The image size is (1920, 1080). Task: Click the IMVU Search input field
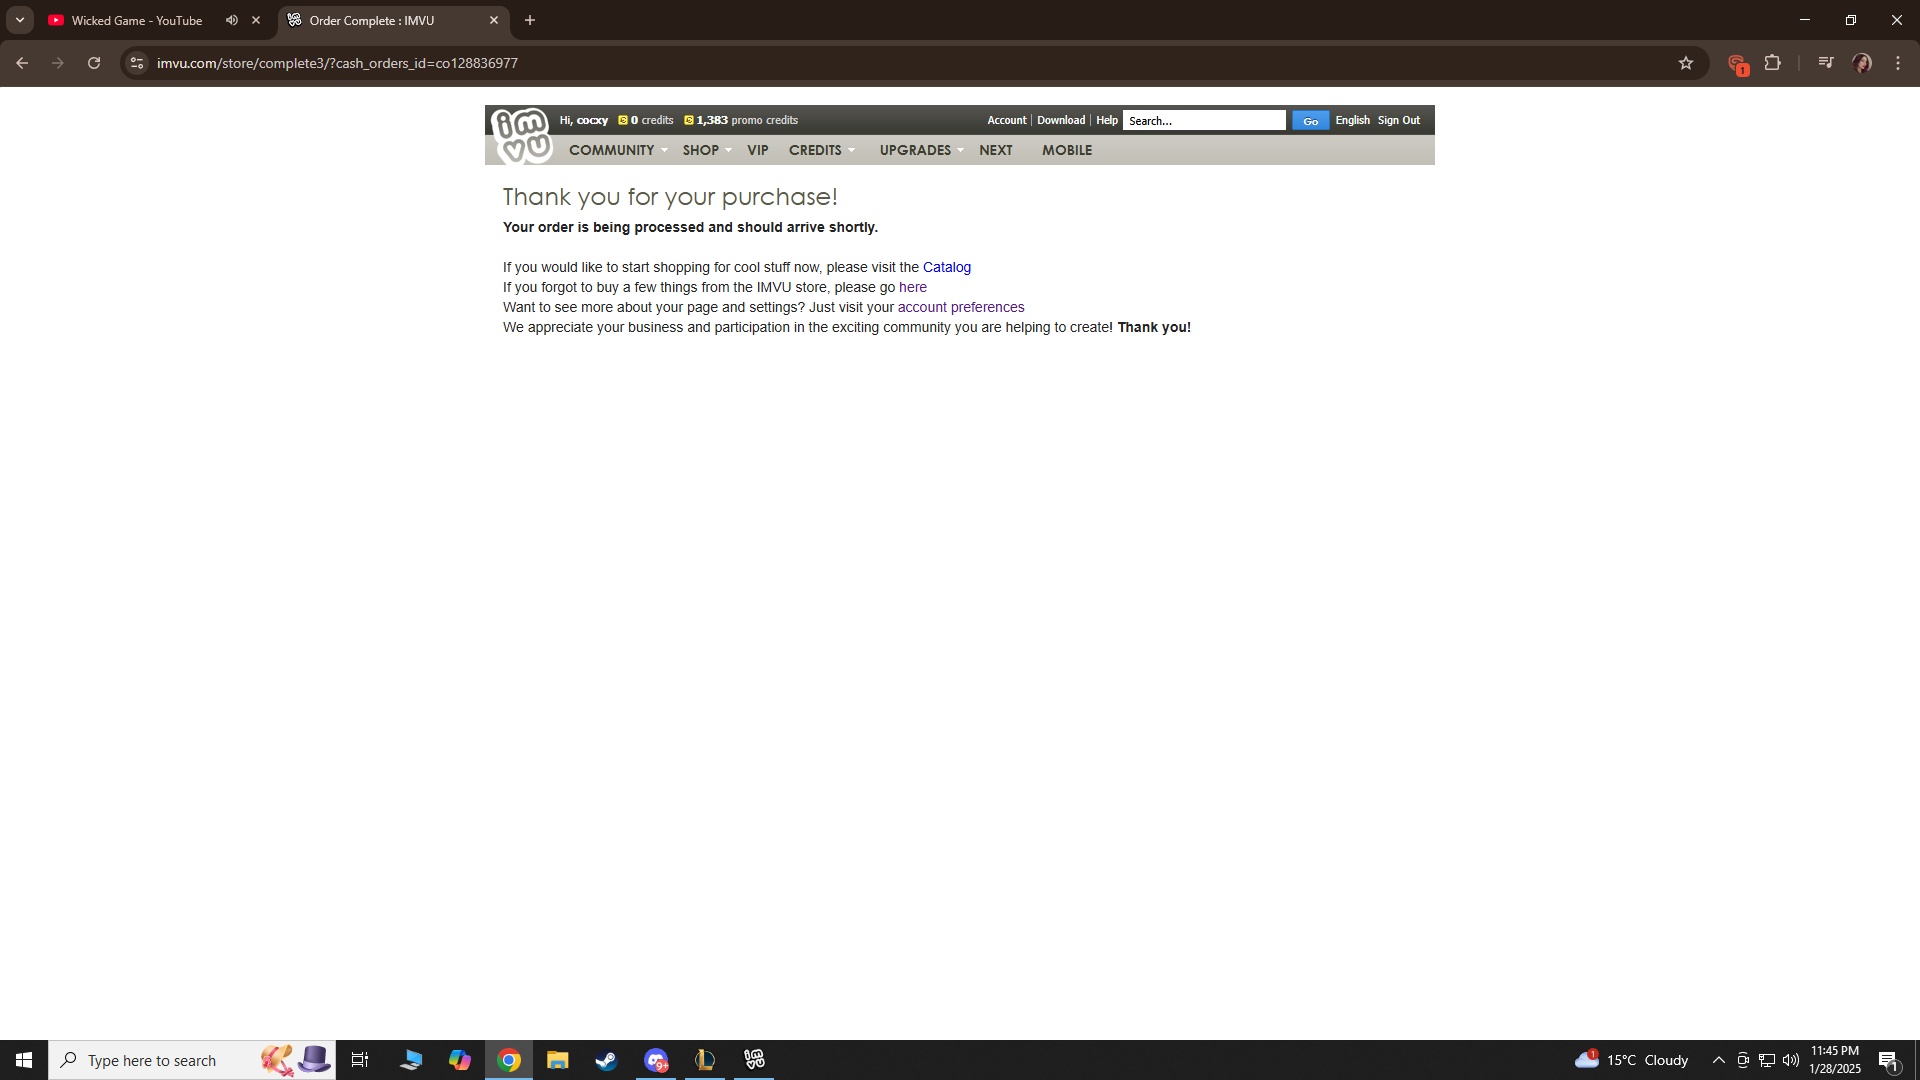(x=1203, y=120)
